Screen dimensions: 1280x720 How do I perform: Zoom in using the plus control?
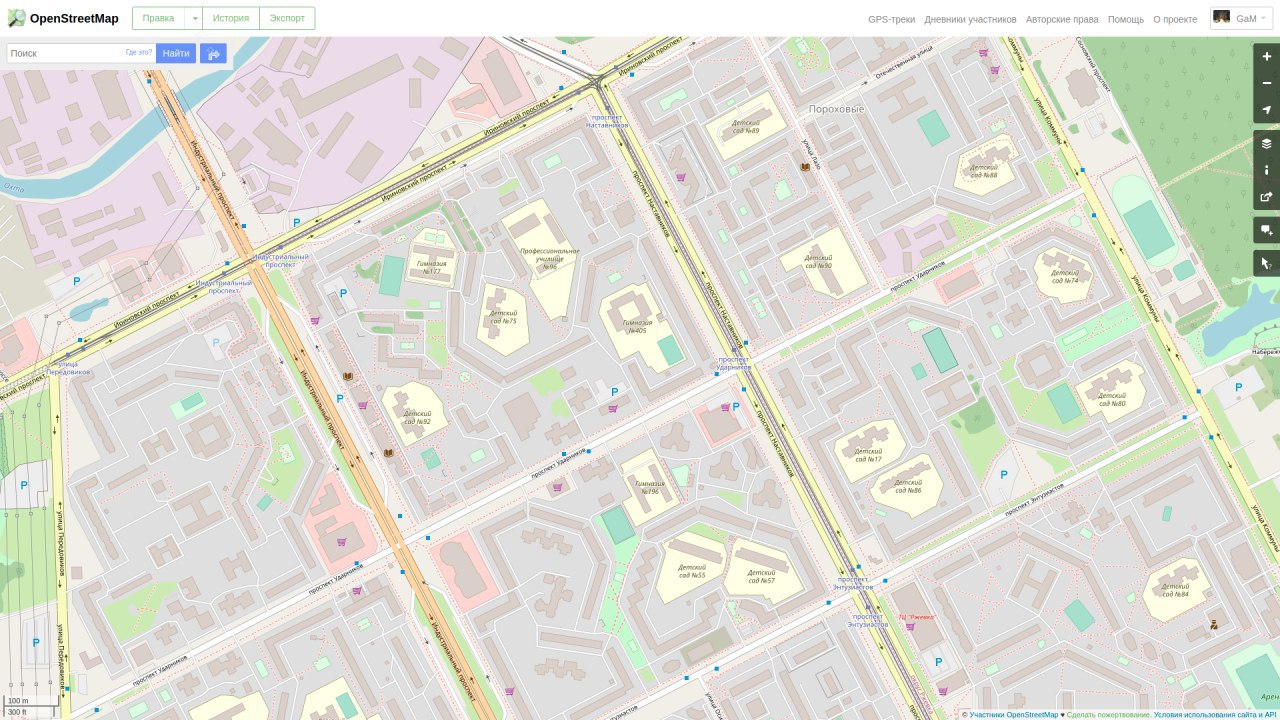tap(1266, 57)
